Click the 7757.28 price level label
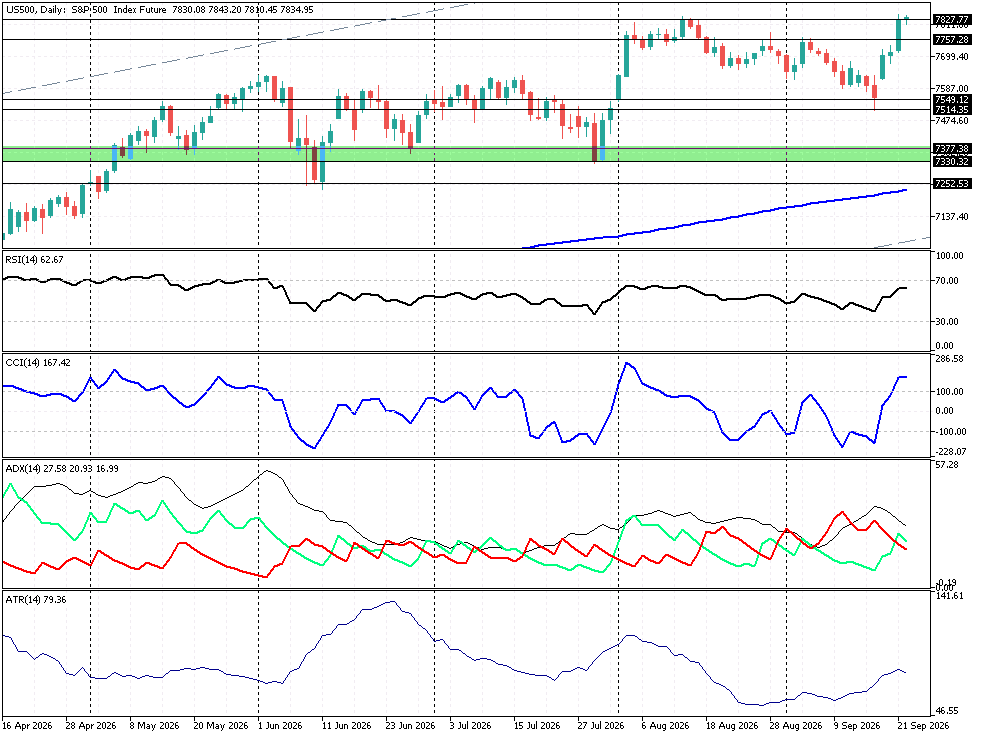The height and width of the screenshot is (737, 983). (952, 39)
